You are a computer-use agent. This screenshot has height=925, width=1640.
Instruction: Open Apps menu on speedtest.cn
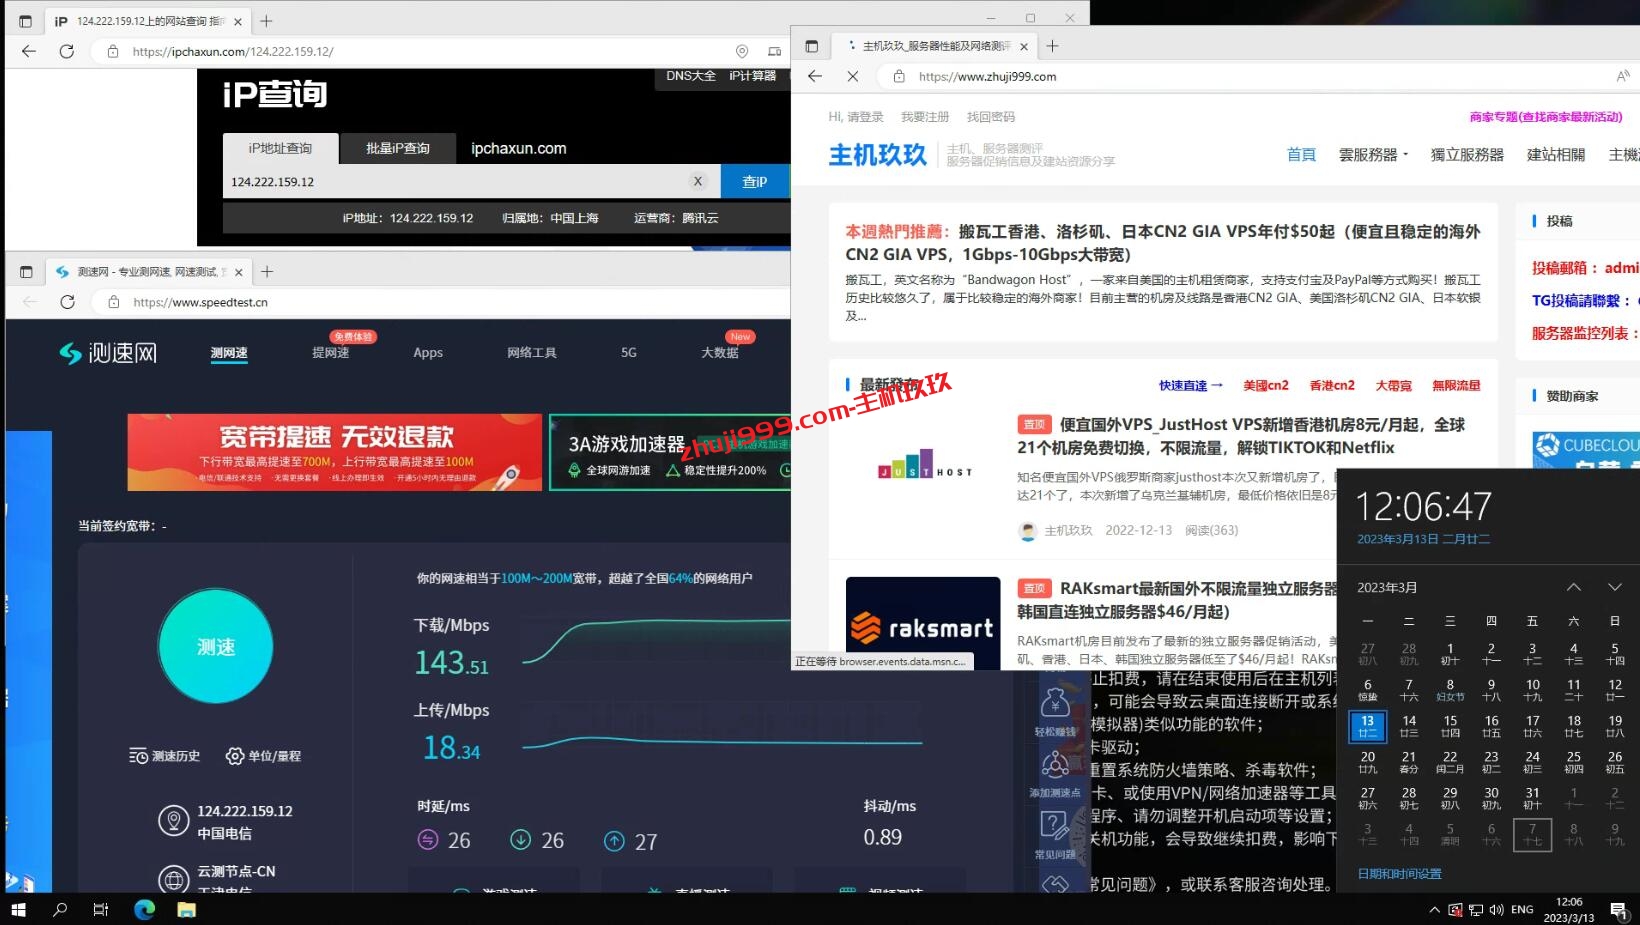tap(428, 352)
